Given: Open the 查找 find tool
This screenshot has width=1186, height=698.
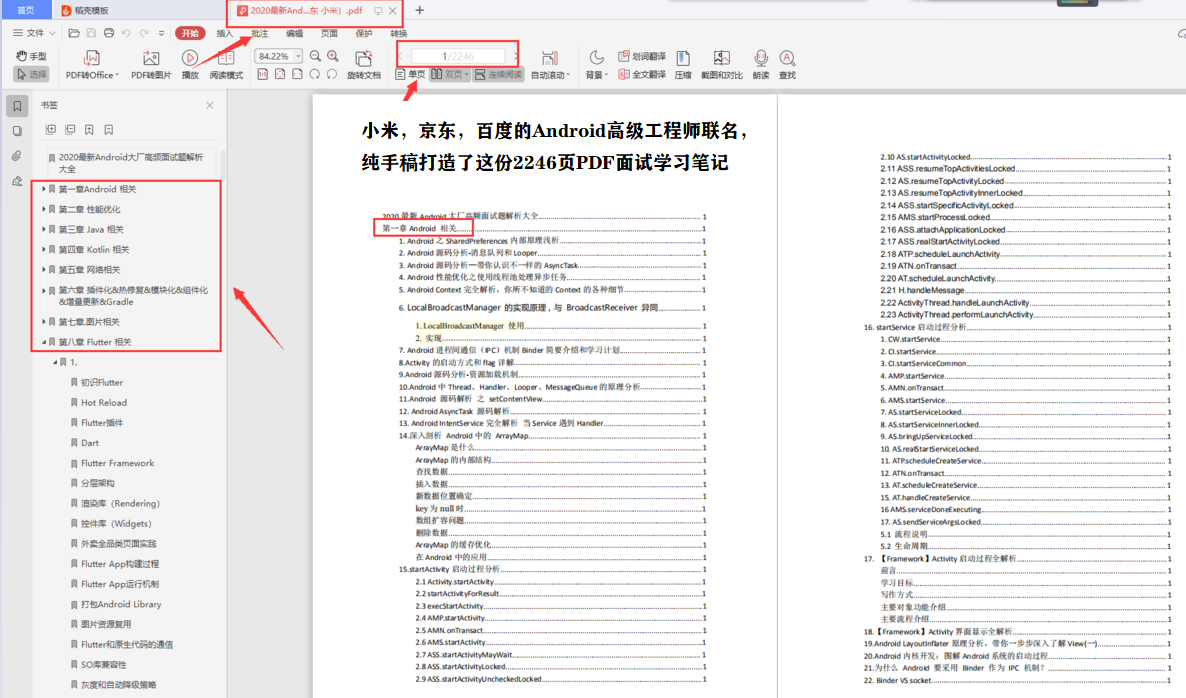Looking at the screenshot, I should pos(787,64).
